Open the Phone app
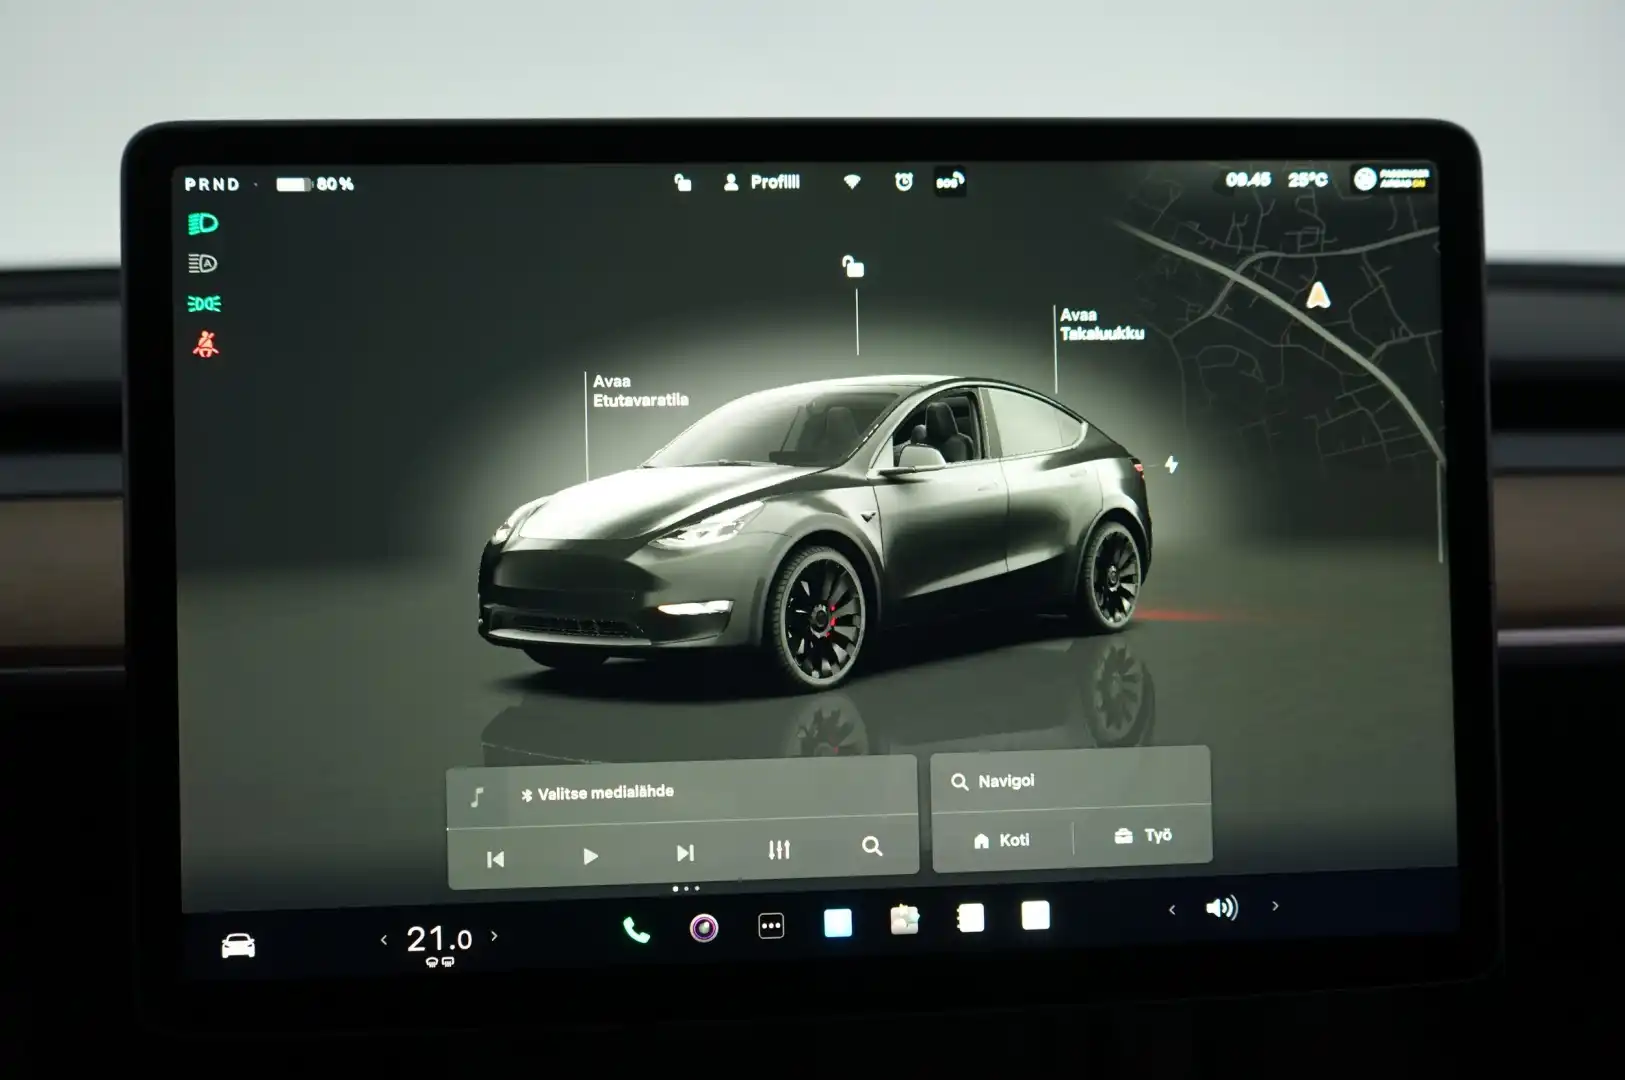Viewport: 1625px width, 1080px height. tap(636, 930)
